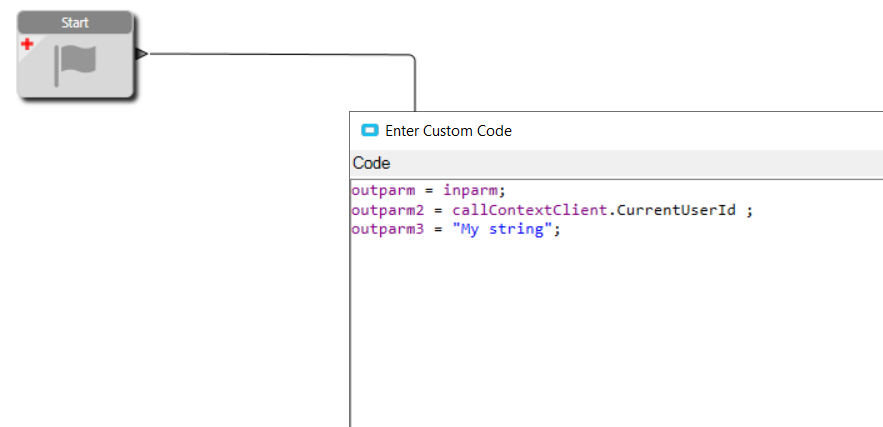
Task: Click the Start node output arrow connector
Action: pos(141,54)
